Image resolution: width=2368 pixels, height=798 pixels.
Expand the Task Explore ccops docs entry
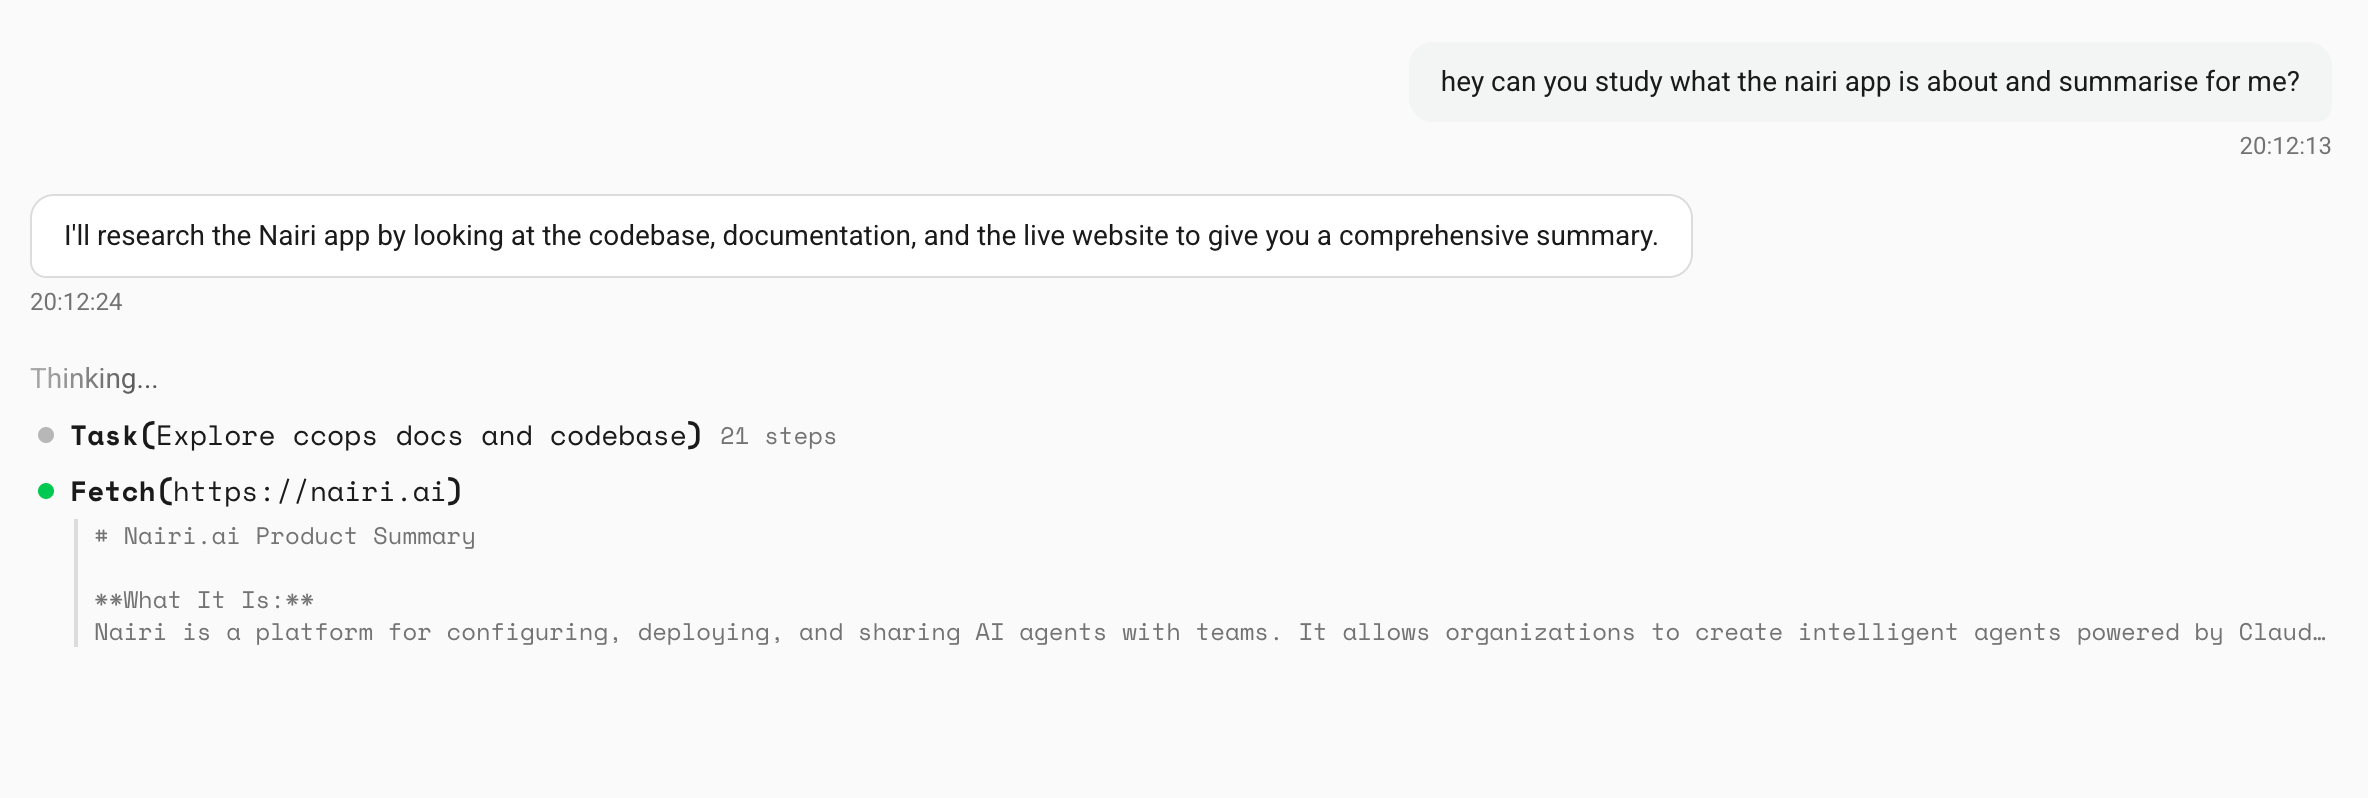tap(386, 436)
